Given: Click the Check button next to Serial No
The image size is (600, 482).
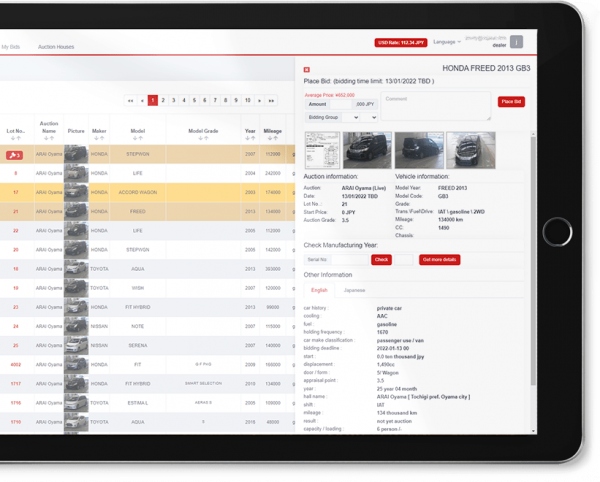Looking at the screenshot, I should 381,260.
